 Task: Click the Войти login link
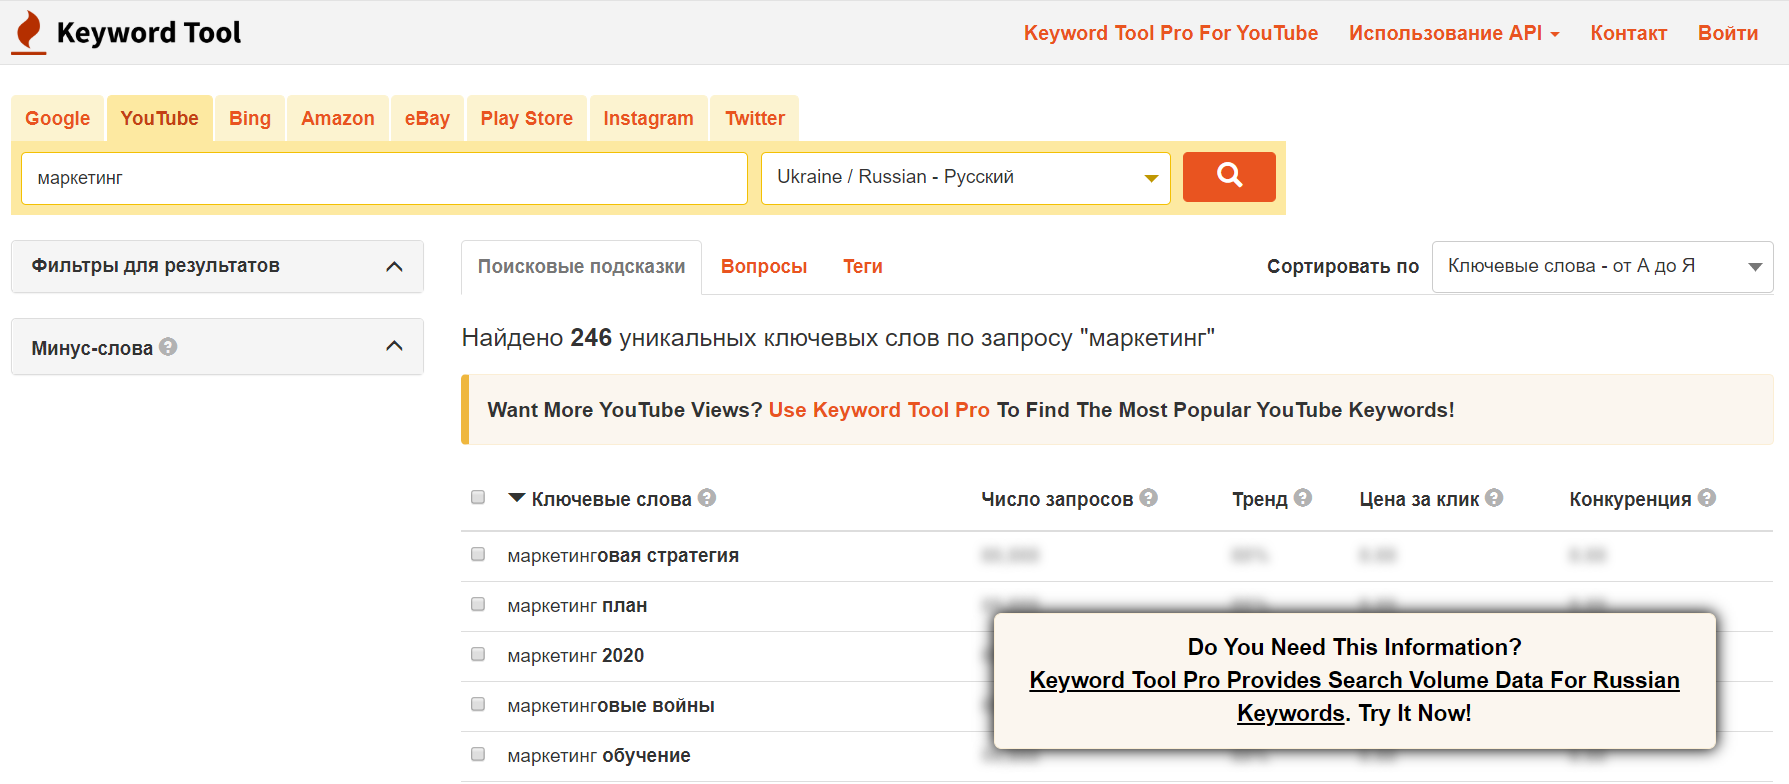coord(1727,33)
